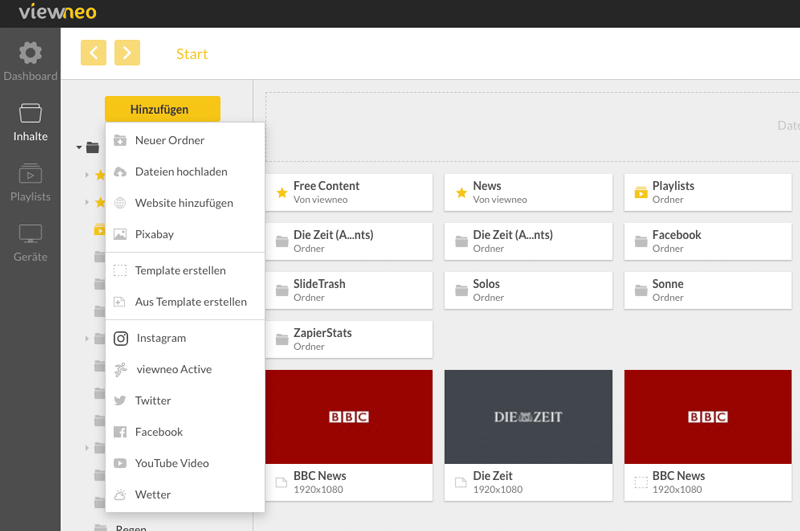The image size is (800, 531).
Task: Click the Twitter bird icon
Action: tap(120, 400)
